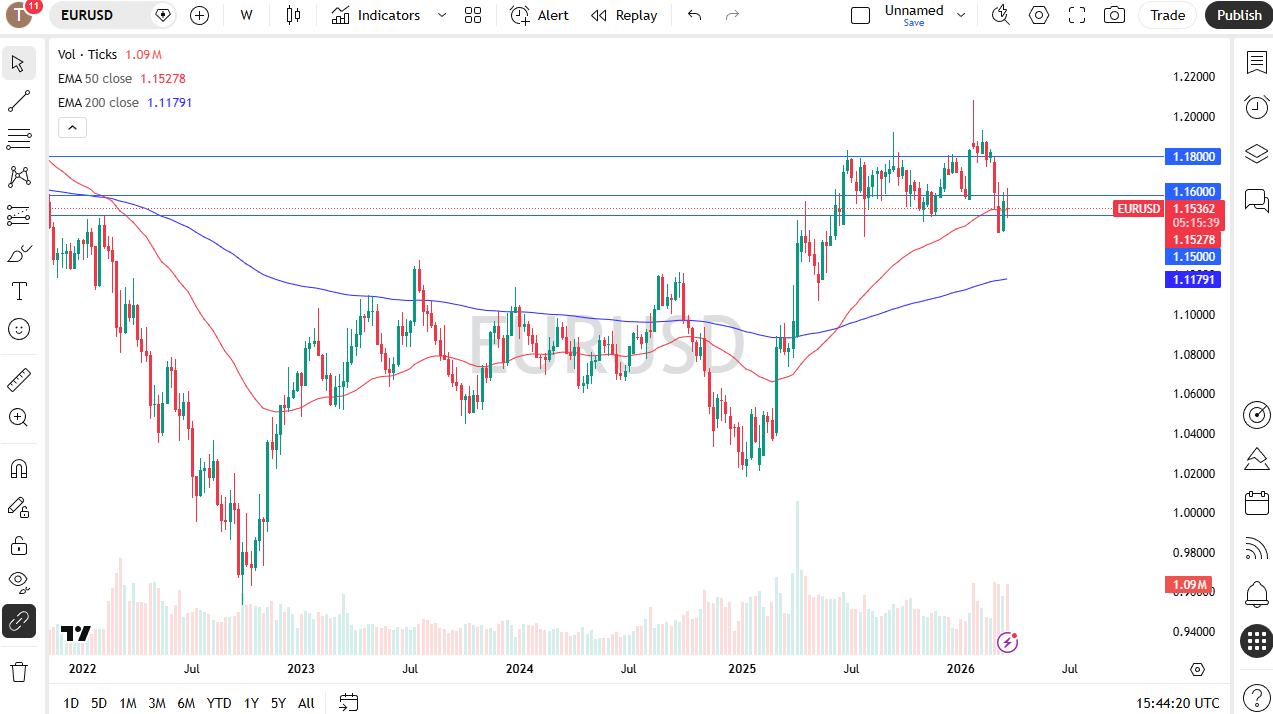Select the 1M time range
The width and height of the screenshot is (1273, 714).
pos(128,703)
